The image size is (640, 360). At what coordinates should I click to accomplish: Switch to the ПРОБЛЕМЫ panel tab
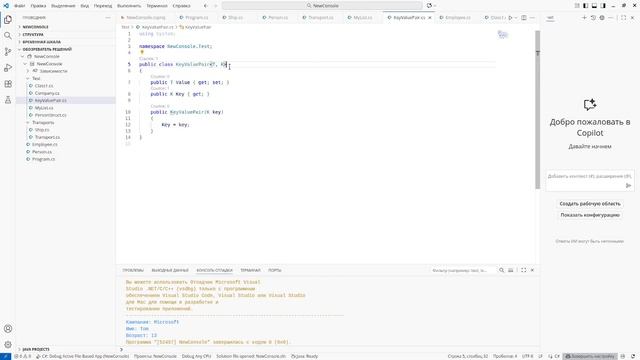click(133, 270)
